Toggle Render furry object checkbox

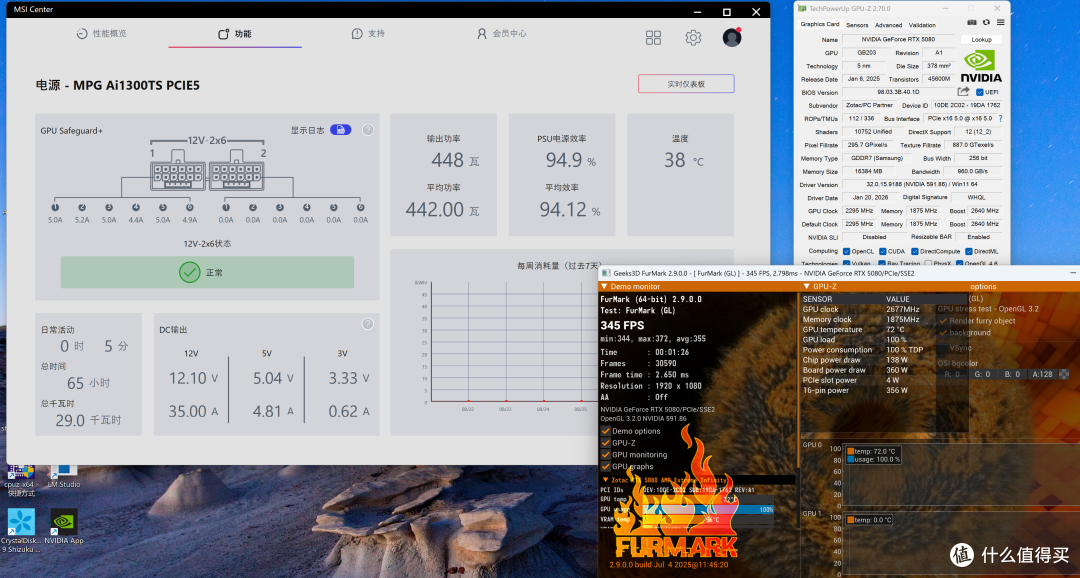coord(943,321)
